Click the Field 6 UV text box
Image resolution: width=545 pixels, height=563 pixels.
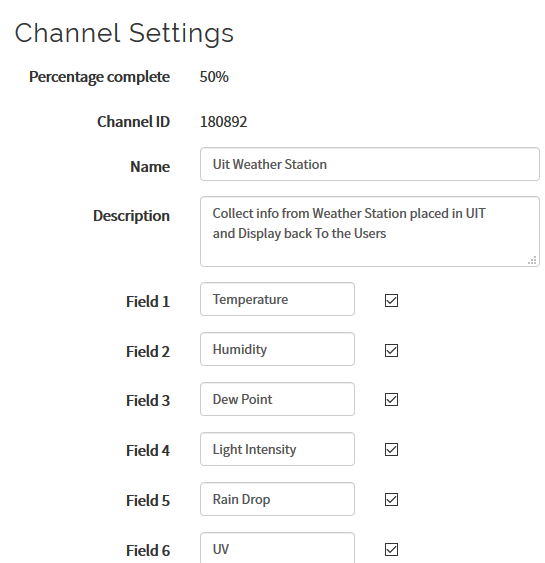click(278, 548)
